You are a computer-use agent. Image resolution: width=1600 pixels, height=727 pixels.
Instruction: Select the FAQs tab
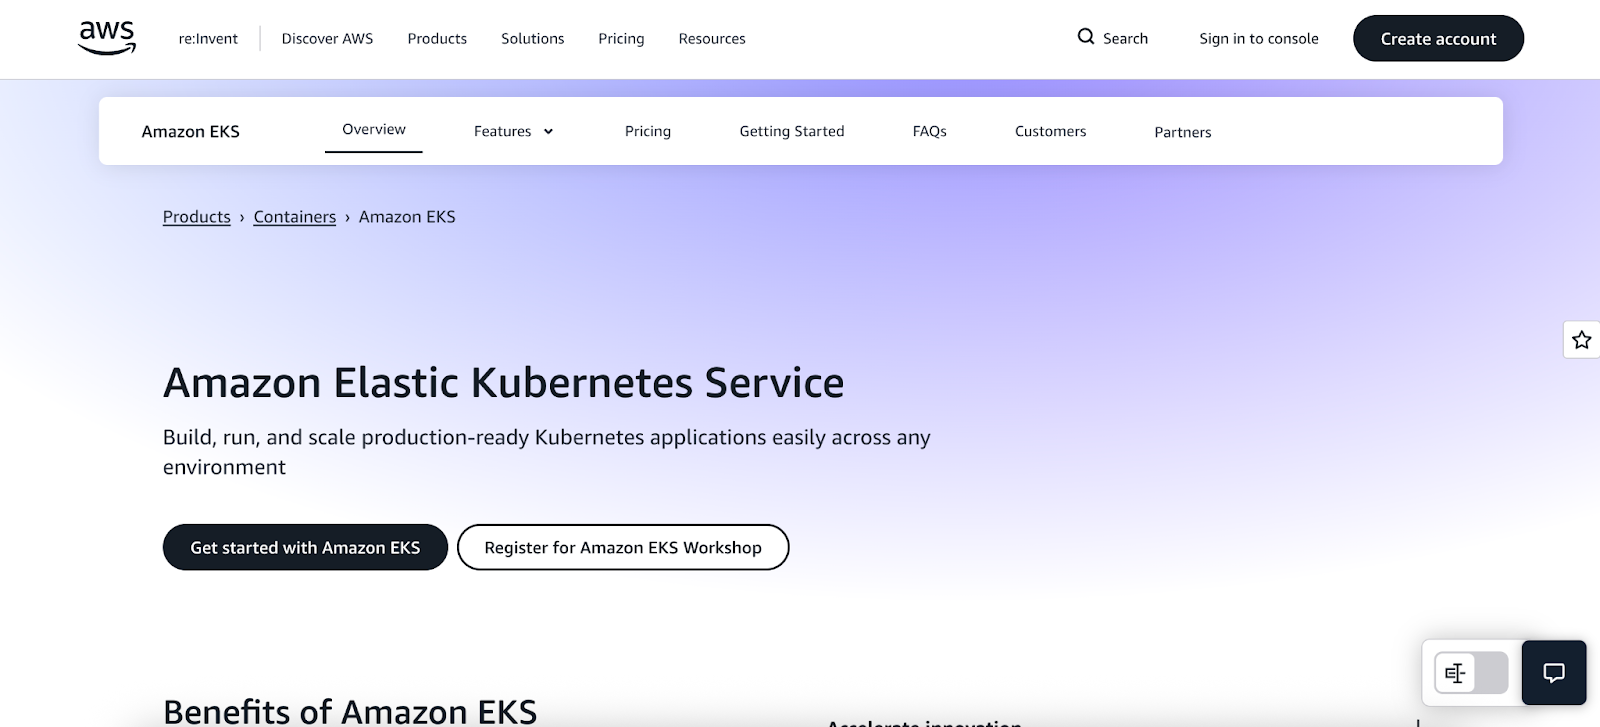coord(929,131)
